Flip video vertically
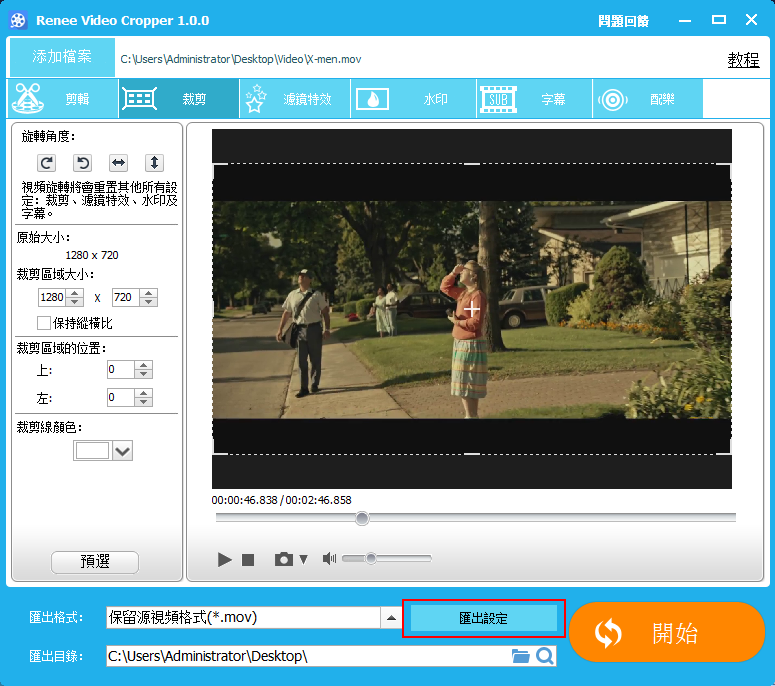 coord(154,163)
